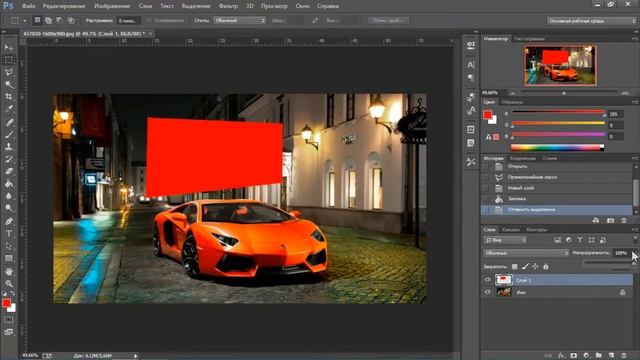
Task: Select the Path Selection tool
Action: 9,246
